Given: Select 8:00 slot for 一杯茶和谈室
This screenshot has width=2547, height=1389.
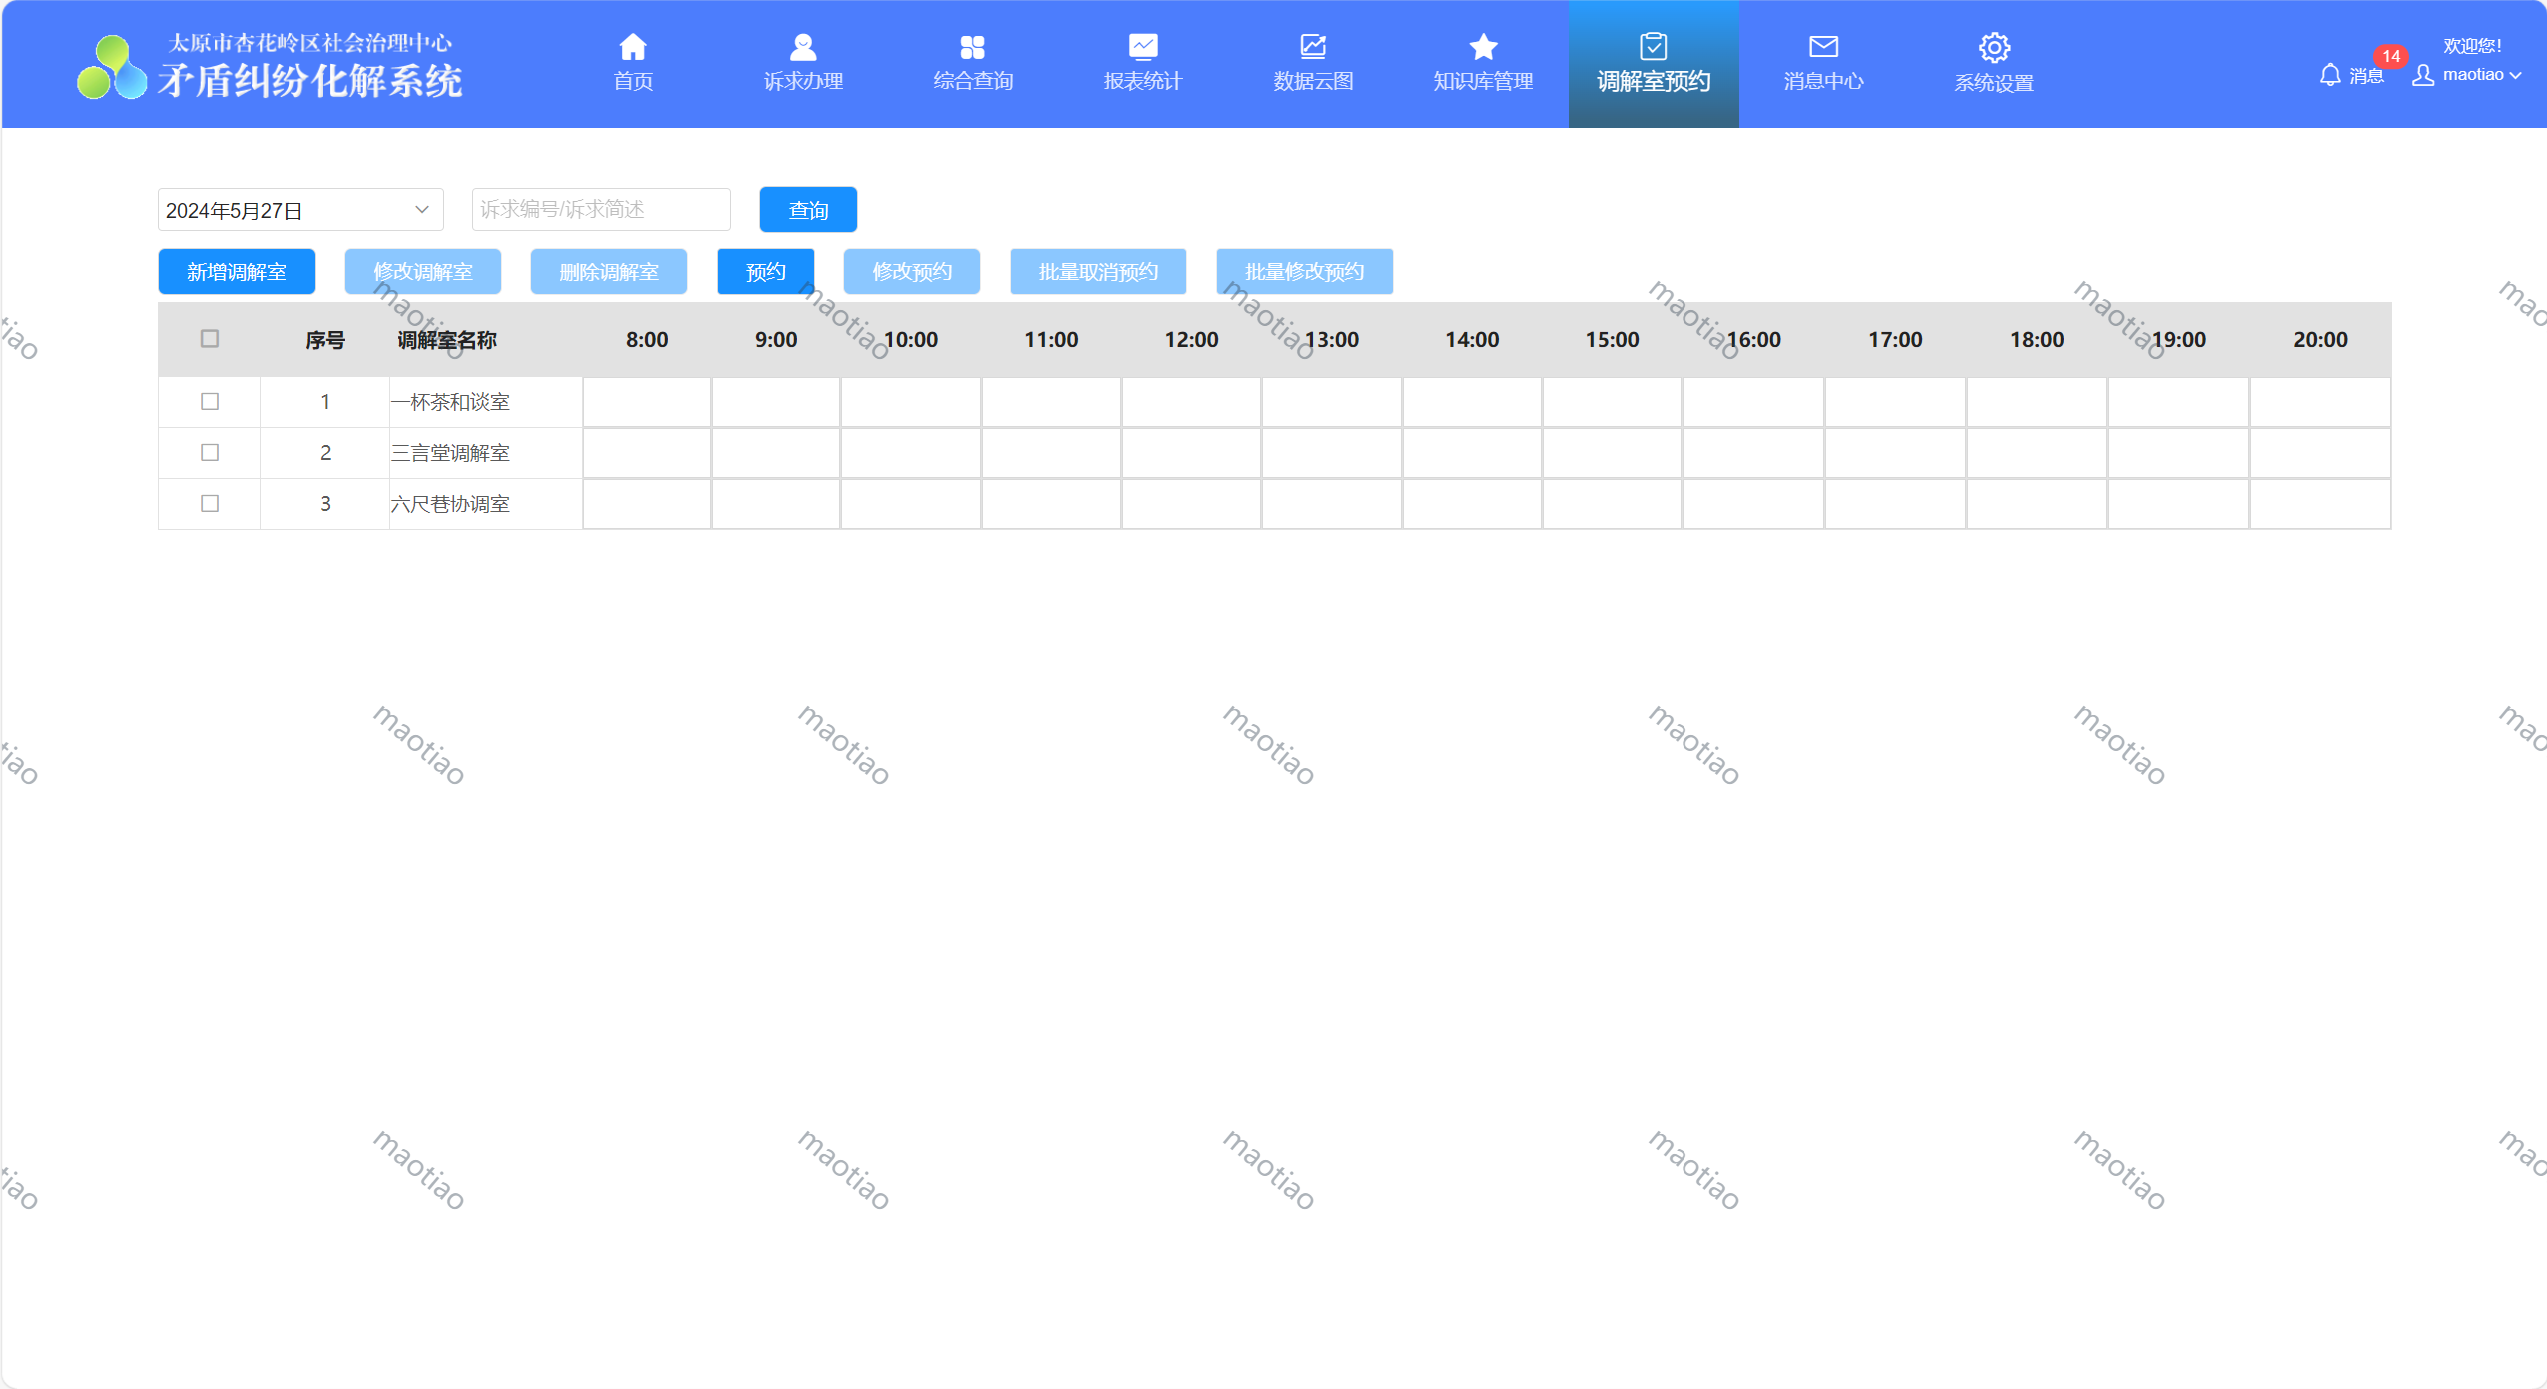Looking at the screenshot, I should click(647, 402).
